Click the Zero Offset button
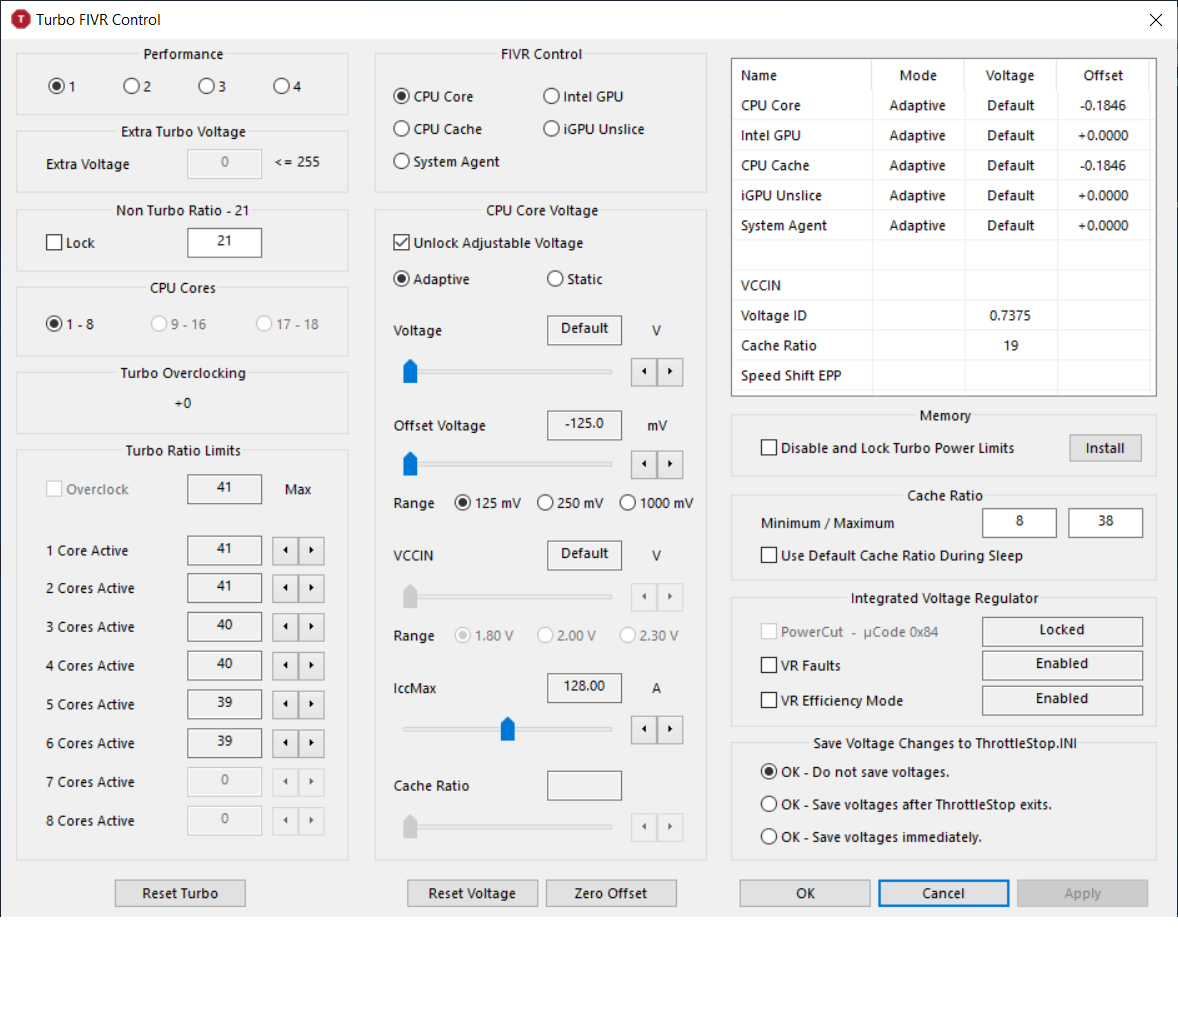The height and width of the screenshot is (1024, 1178). pos(611,893)
